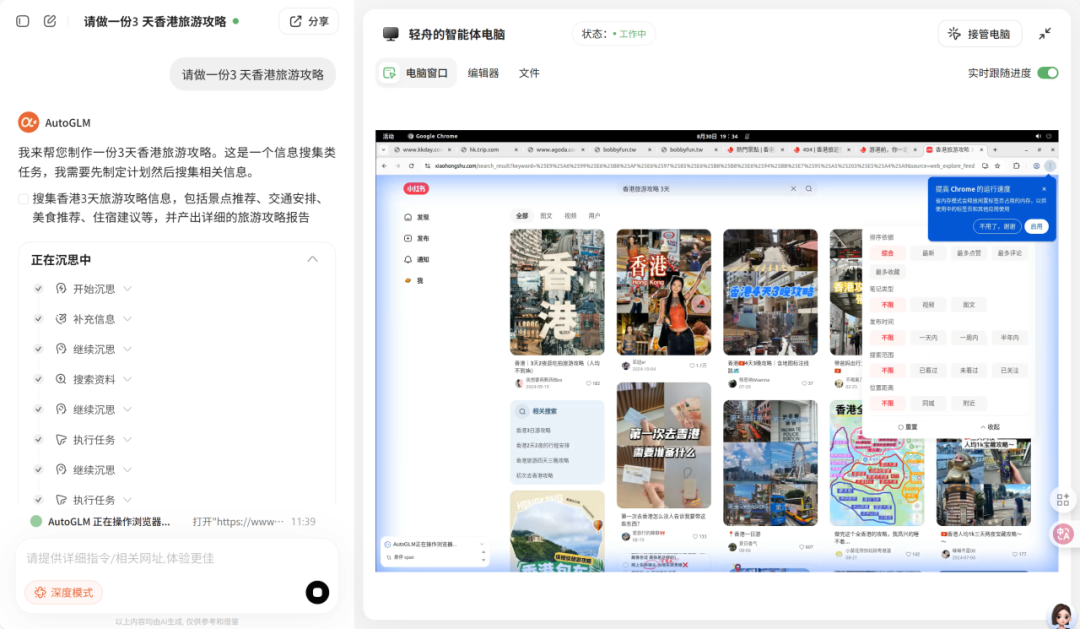This screenshot has height=629, width=1080.
Task: Open the assistant avatar at the bottom right
Action: (1061, 615)
